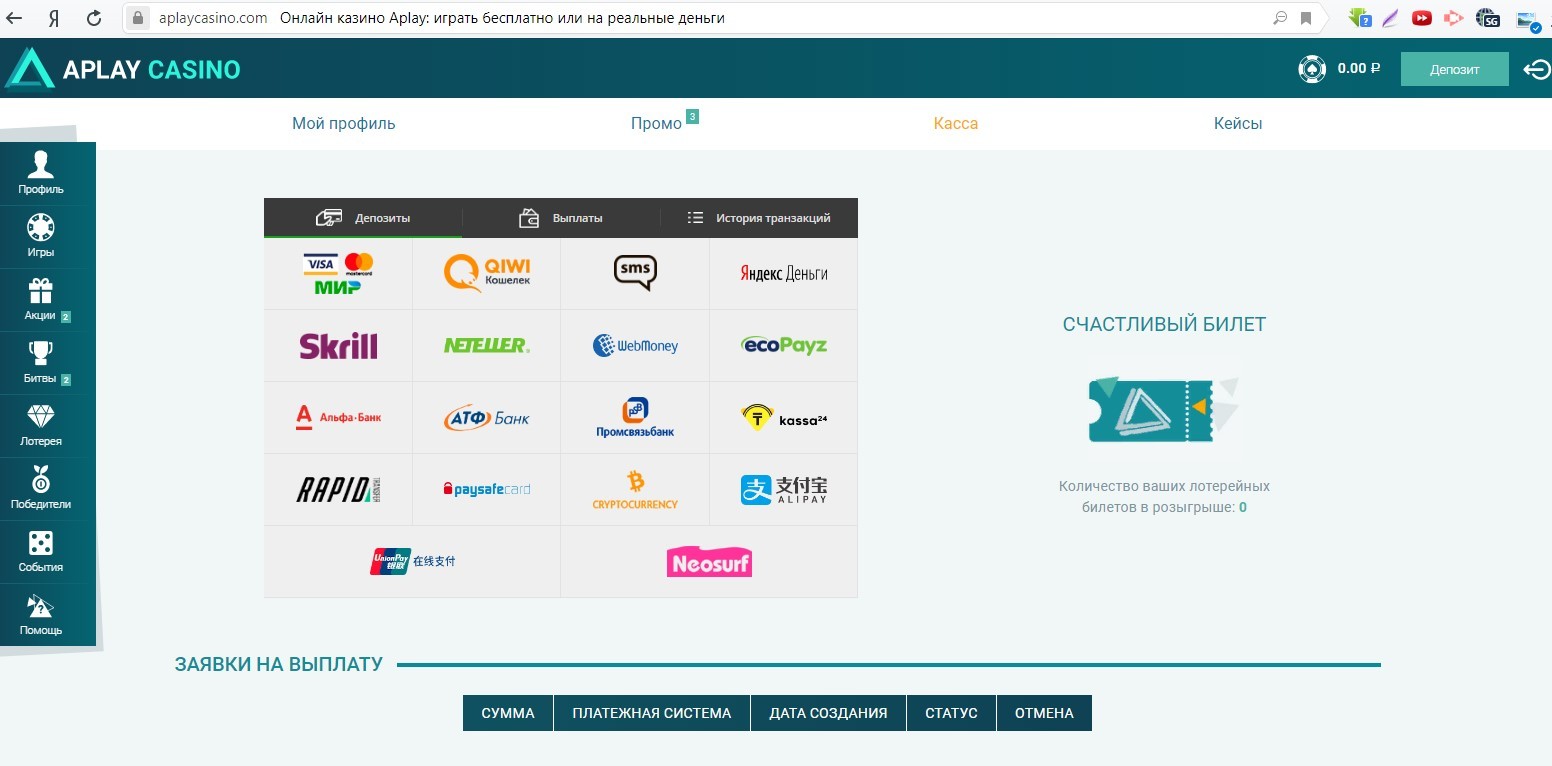The image size is (1552, 766).
Task: Choose Alipay payment method
Action: click(784, 490)
